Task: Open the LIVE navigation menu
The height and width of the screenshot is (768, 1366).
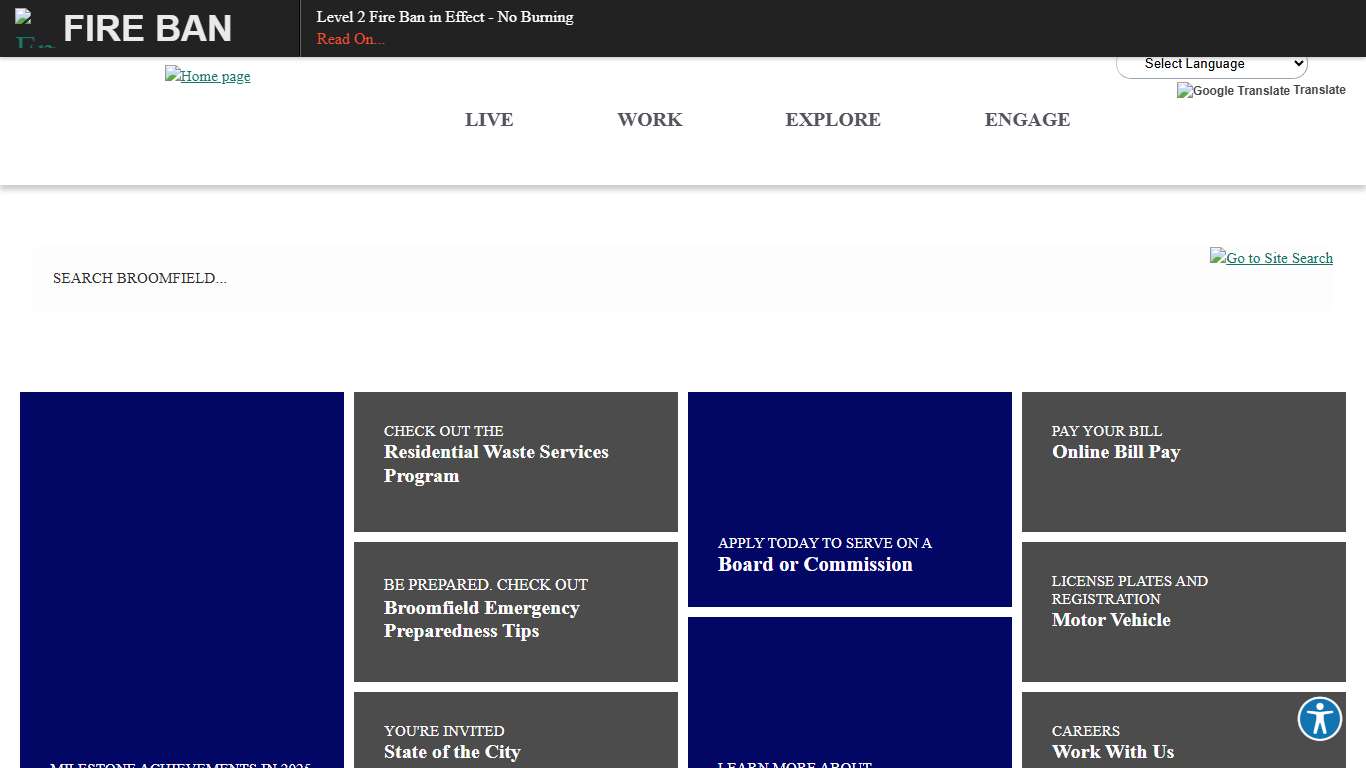Action: tap(489, 120)
